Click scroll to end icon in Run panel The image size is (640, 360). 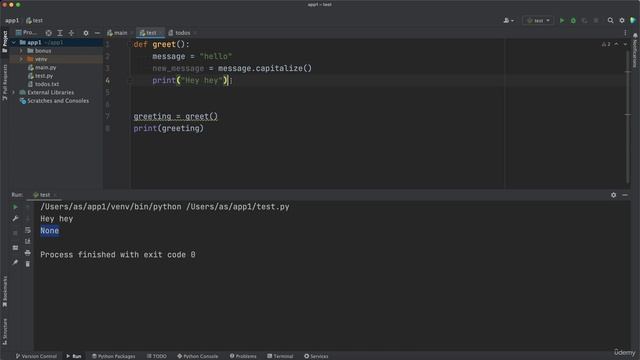click(27, 242)
